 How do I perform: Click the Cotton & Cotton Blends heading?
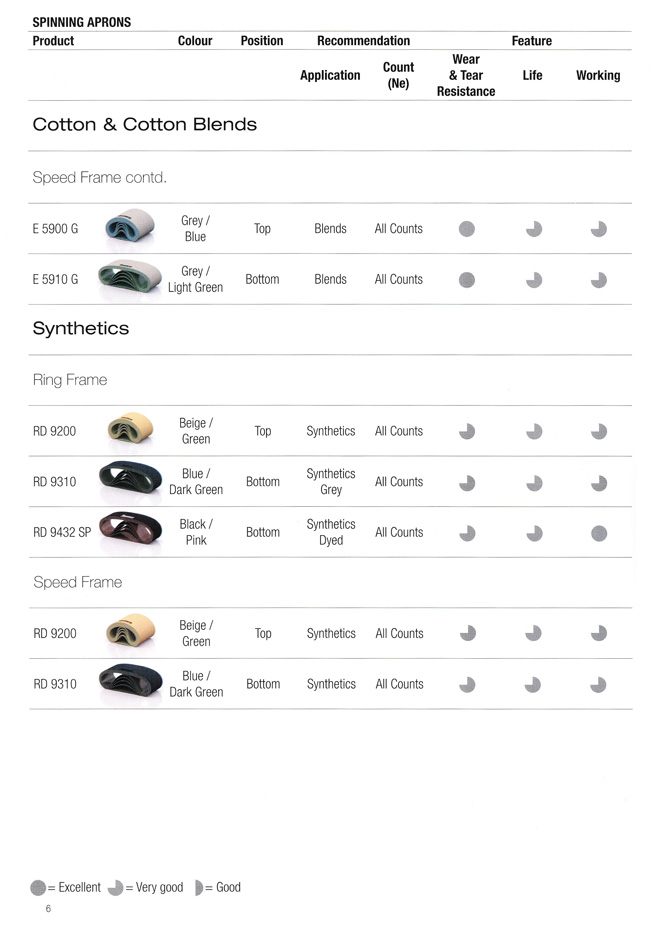pyautogui.click(x=145, y=125)
